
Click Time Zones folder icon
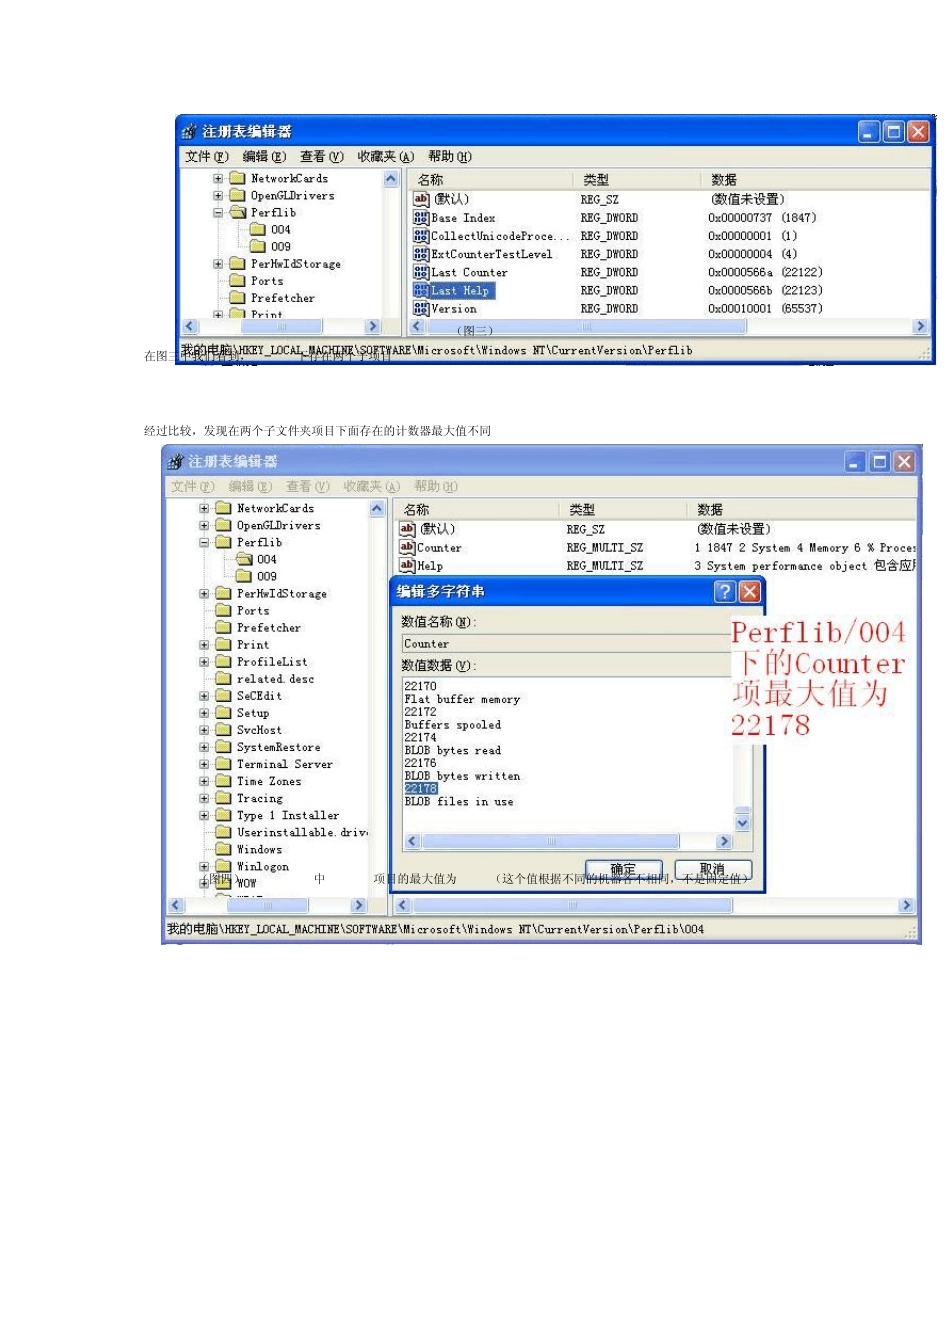tap(223, 781)
